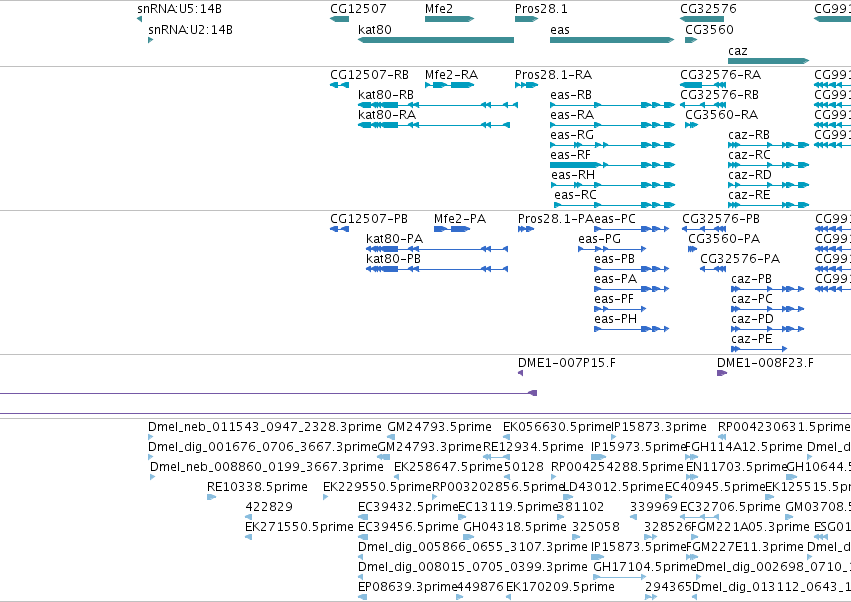Viewport: 851px width, 602px height.
Task: Open the eas-RB transcript label
Action: click(570, 94)
